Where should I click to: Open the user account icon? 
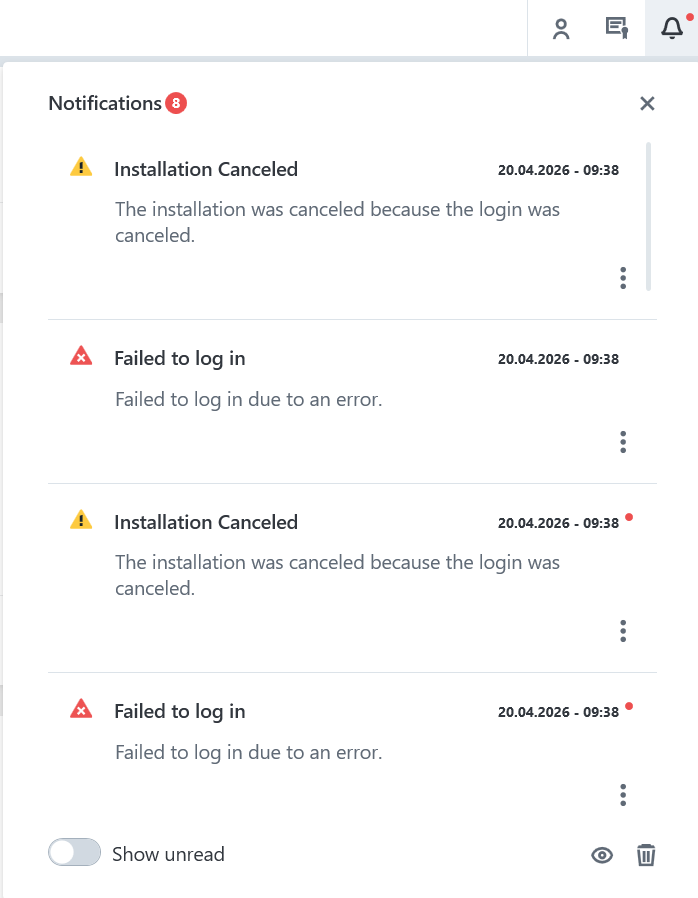pyautogui.click(x=561, y=29)
